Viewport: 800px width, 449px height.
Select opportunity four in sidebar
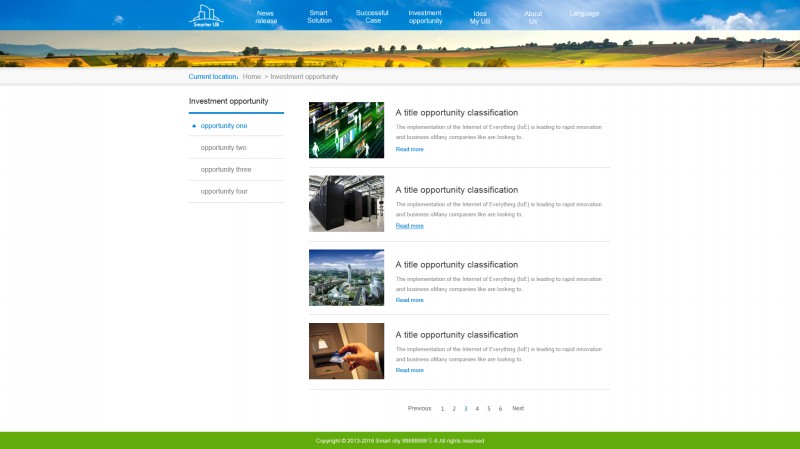223,191
